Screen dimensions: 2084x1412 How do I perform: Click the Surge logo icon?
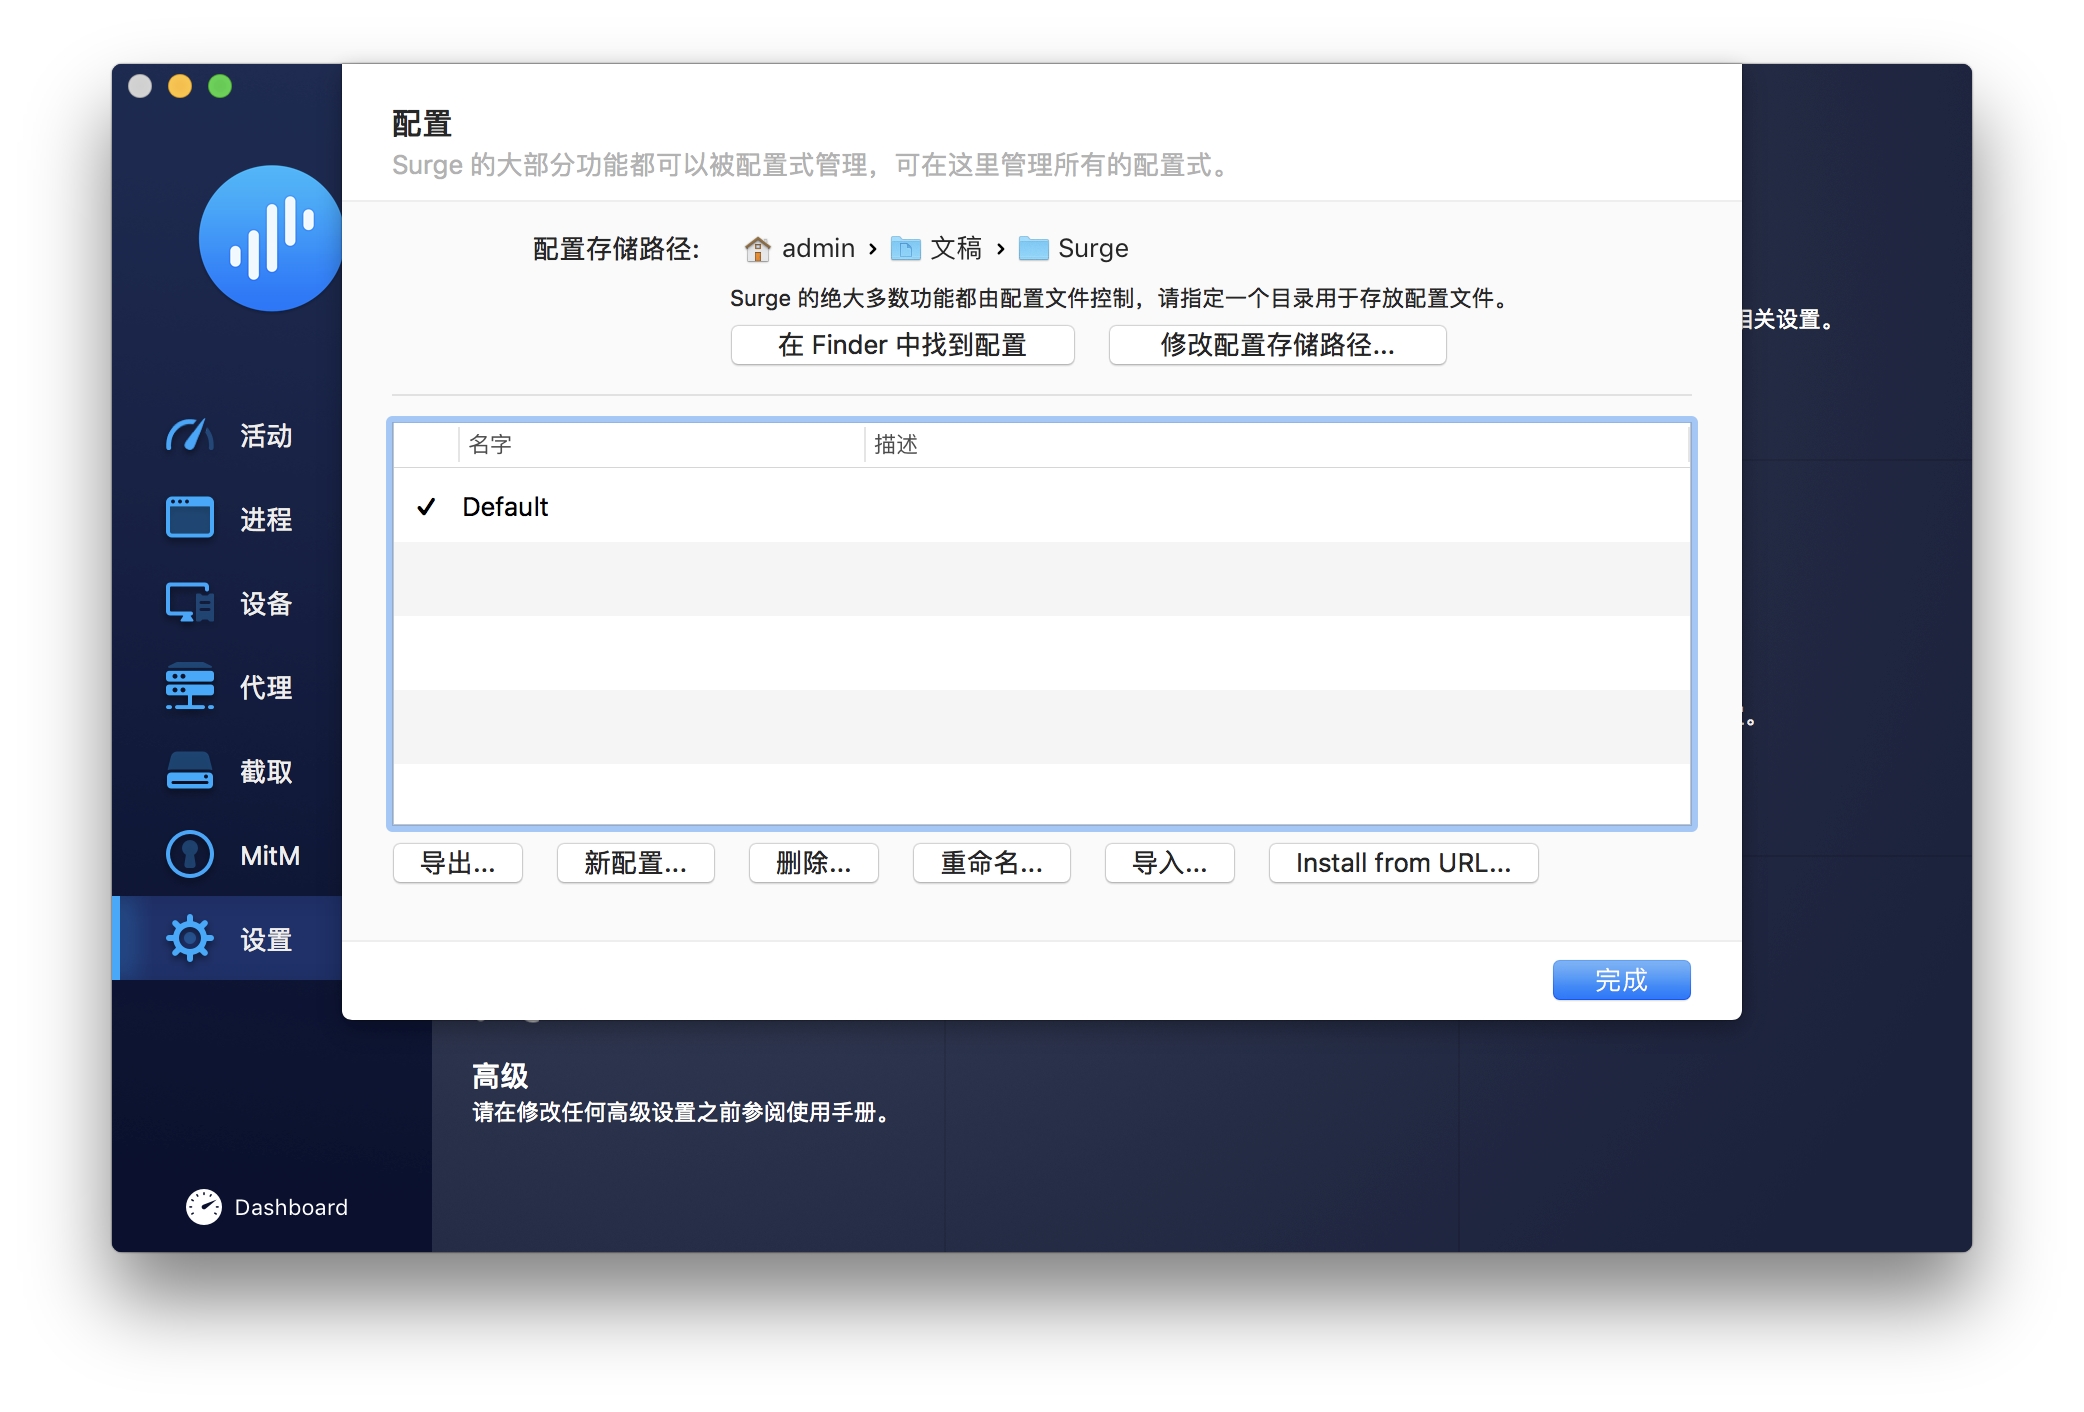270,238
